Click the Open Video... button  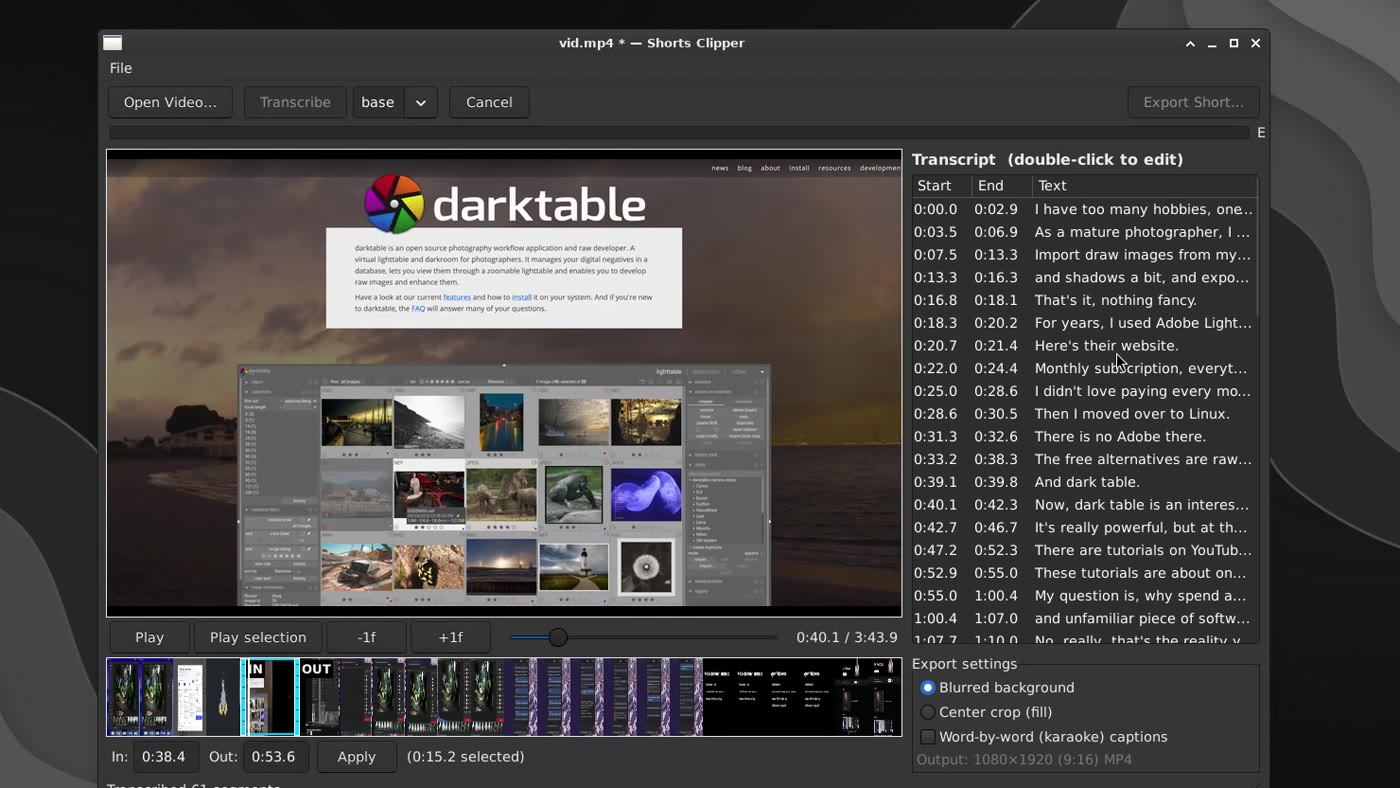pyautogui.click(x=170, y=102)
